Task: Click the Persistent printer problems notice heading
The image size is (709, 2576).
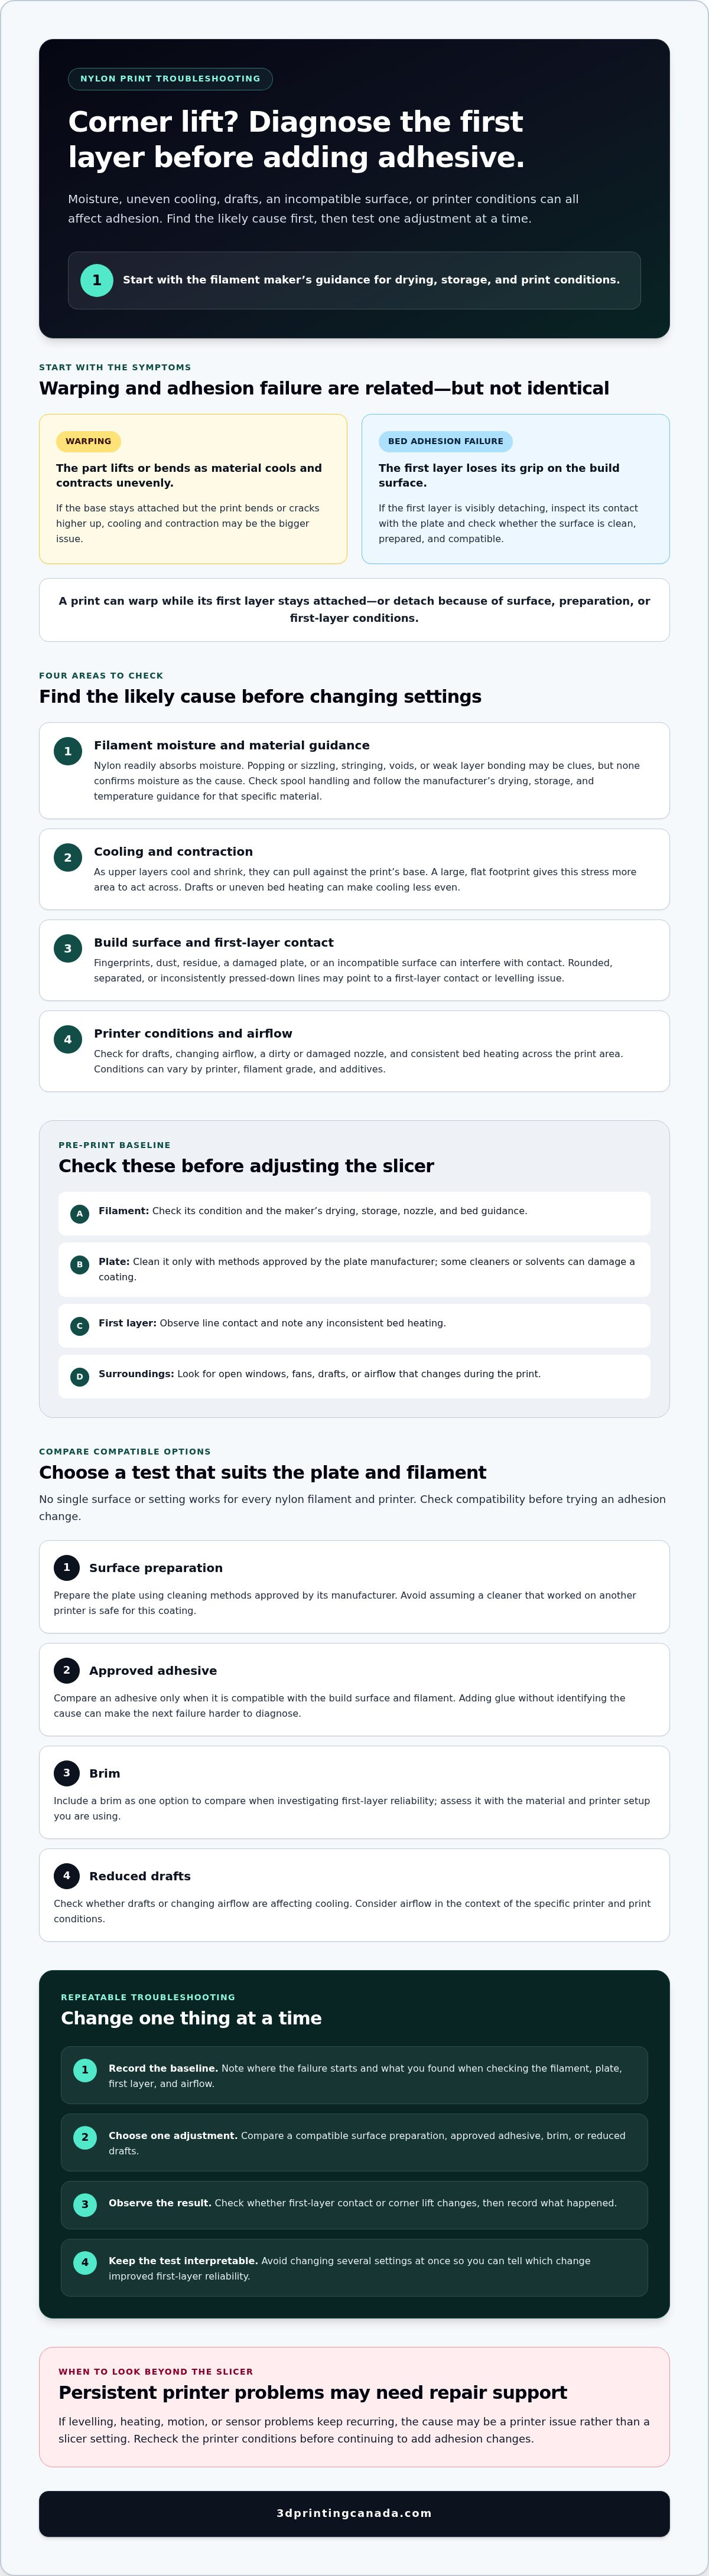Action: 312,2393
